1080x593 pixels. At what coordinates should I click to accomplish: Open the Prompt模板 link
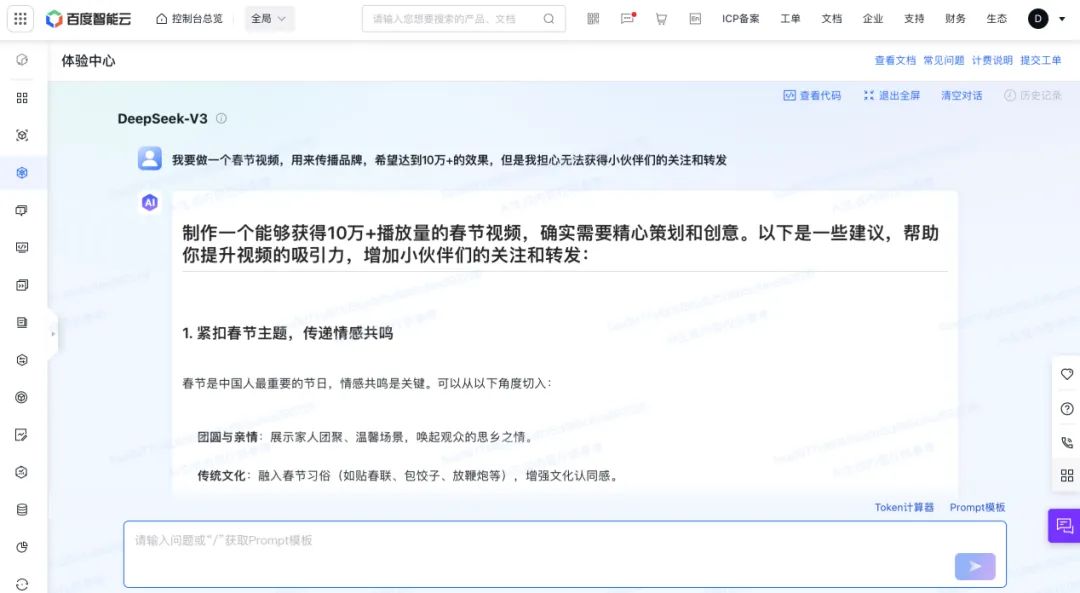pos(977,508)
